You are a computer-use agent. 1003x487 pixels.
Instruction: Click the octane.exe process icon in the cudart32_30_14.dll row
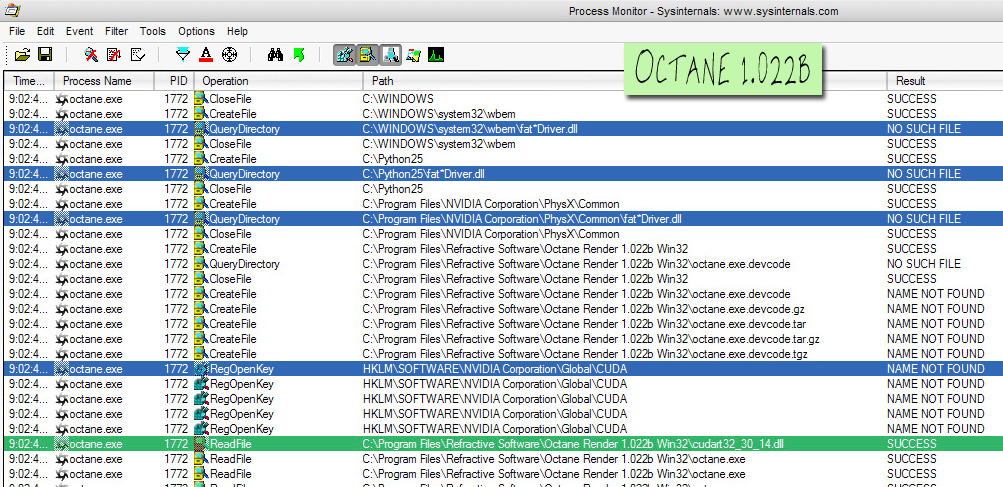pos(62,444)
